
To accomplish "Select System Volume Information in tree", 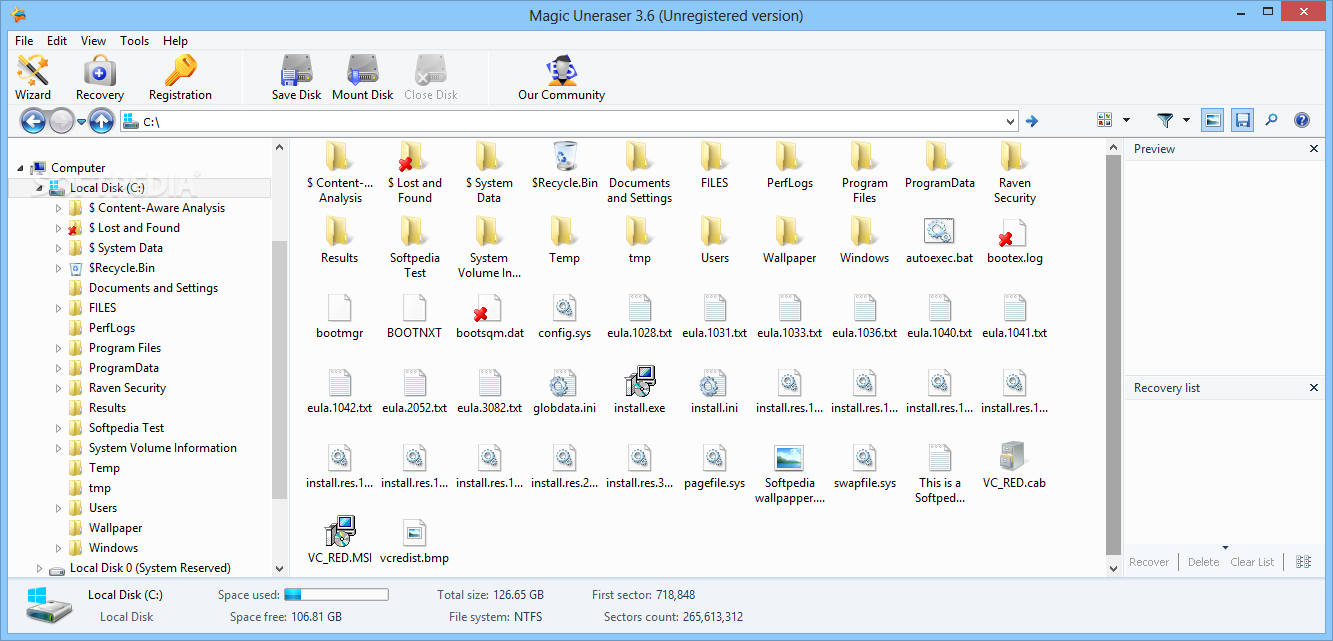I will point(162,448).
